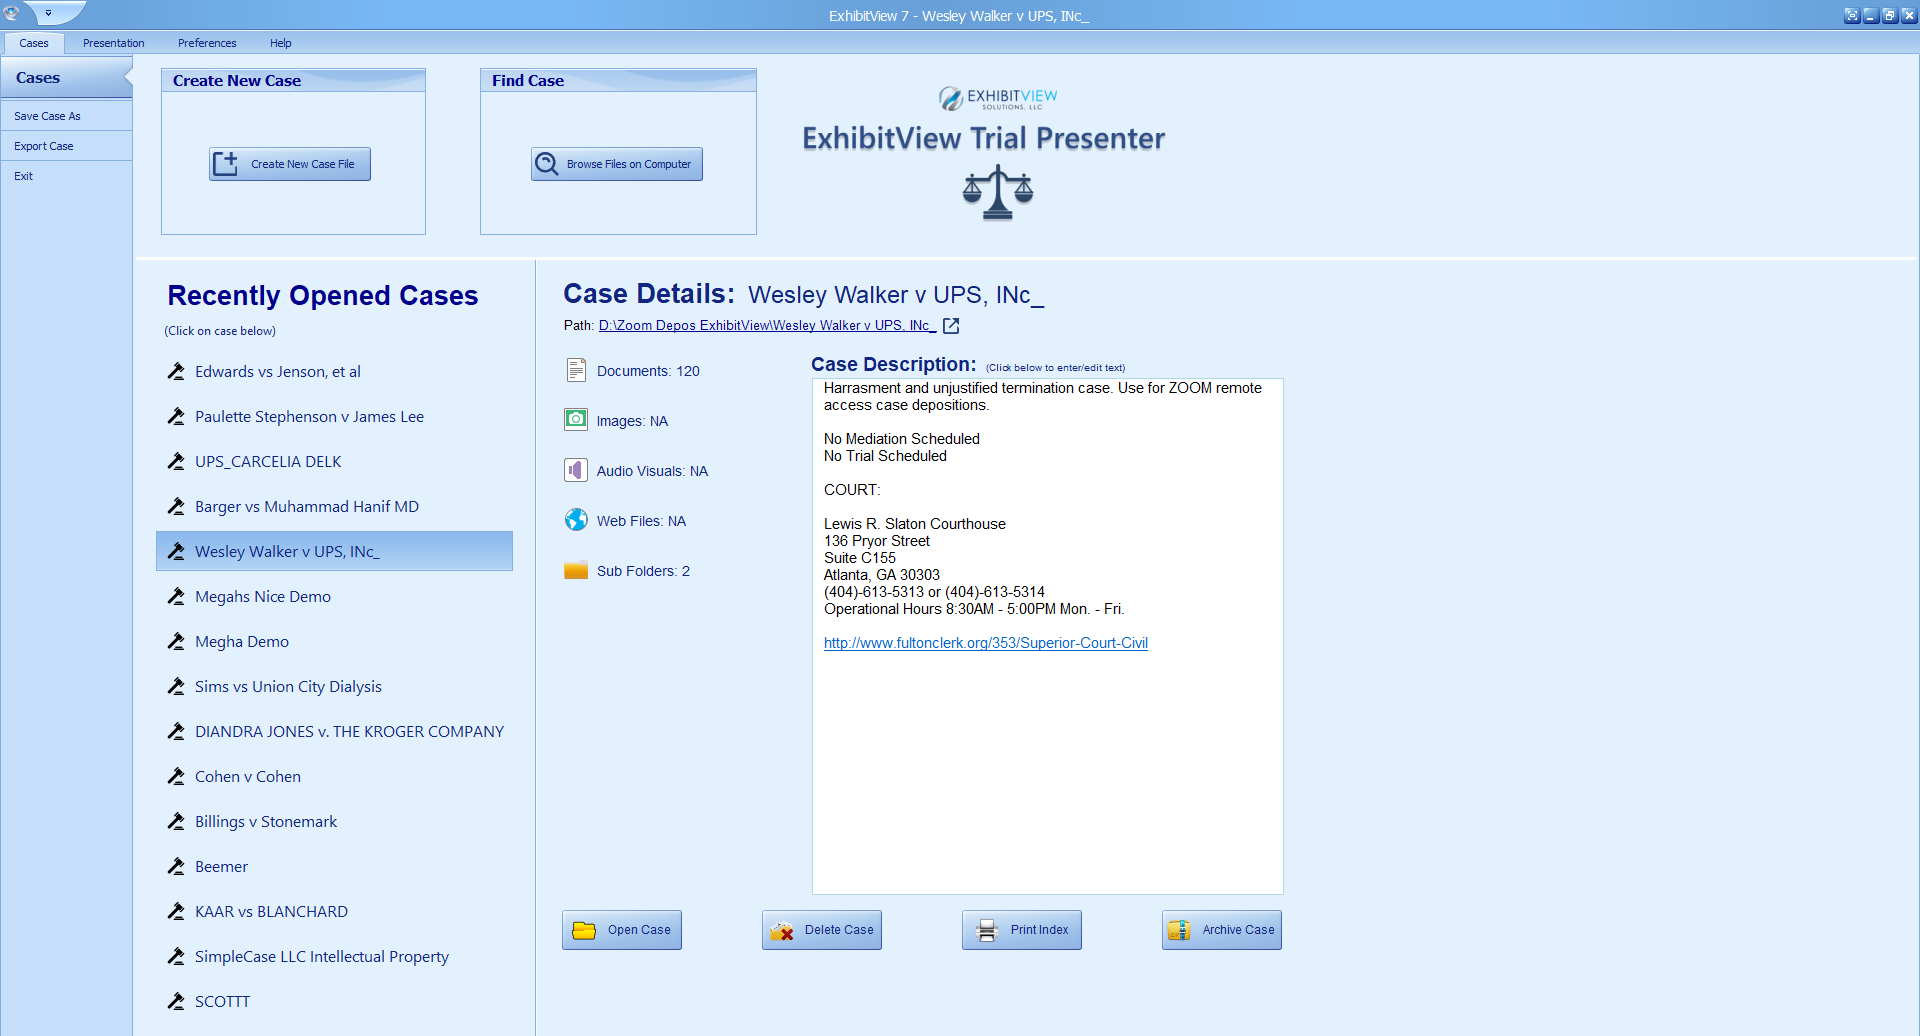Select the Megahs Nice Demo case
The width and height of the screenshot is (1920, 1036).
coord(263,596)
